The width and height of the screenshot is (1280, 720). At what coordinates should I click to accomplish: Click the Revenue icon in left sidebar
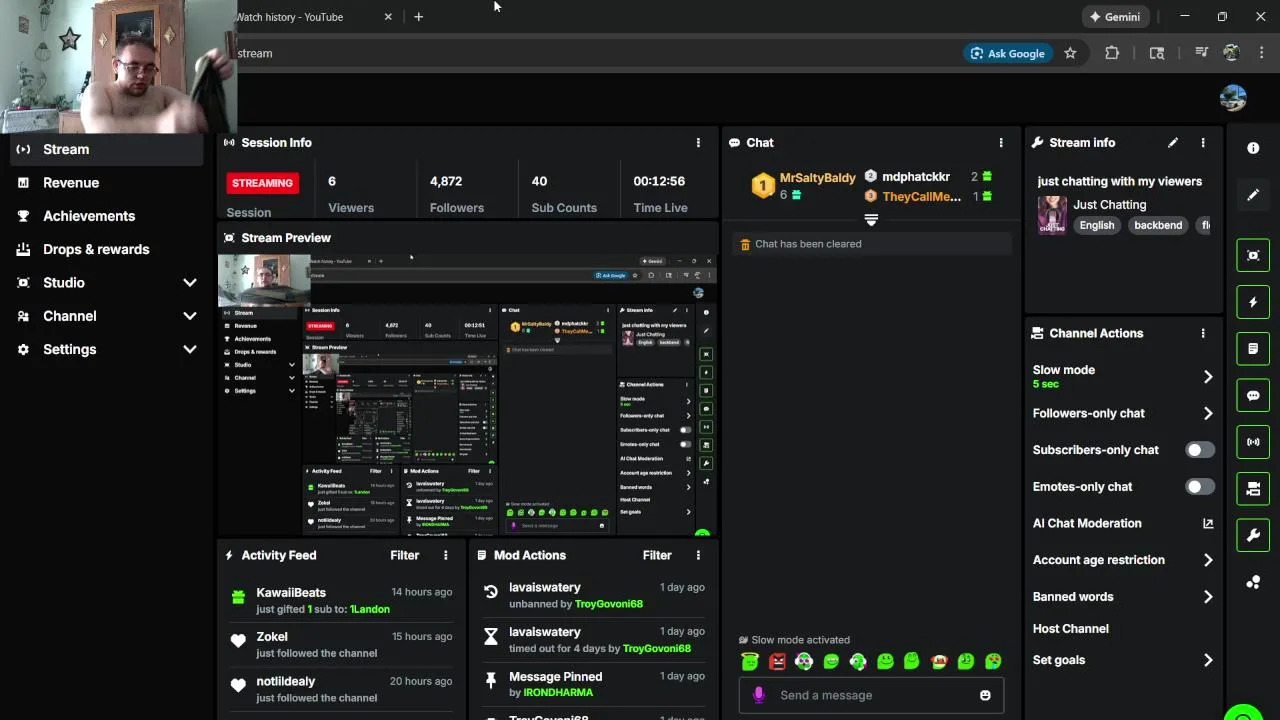click(x=23, y=183)
